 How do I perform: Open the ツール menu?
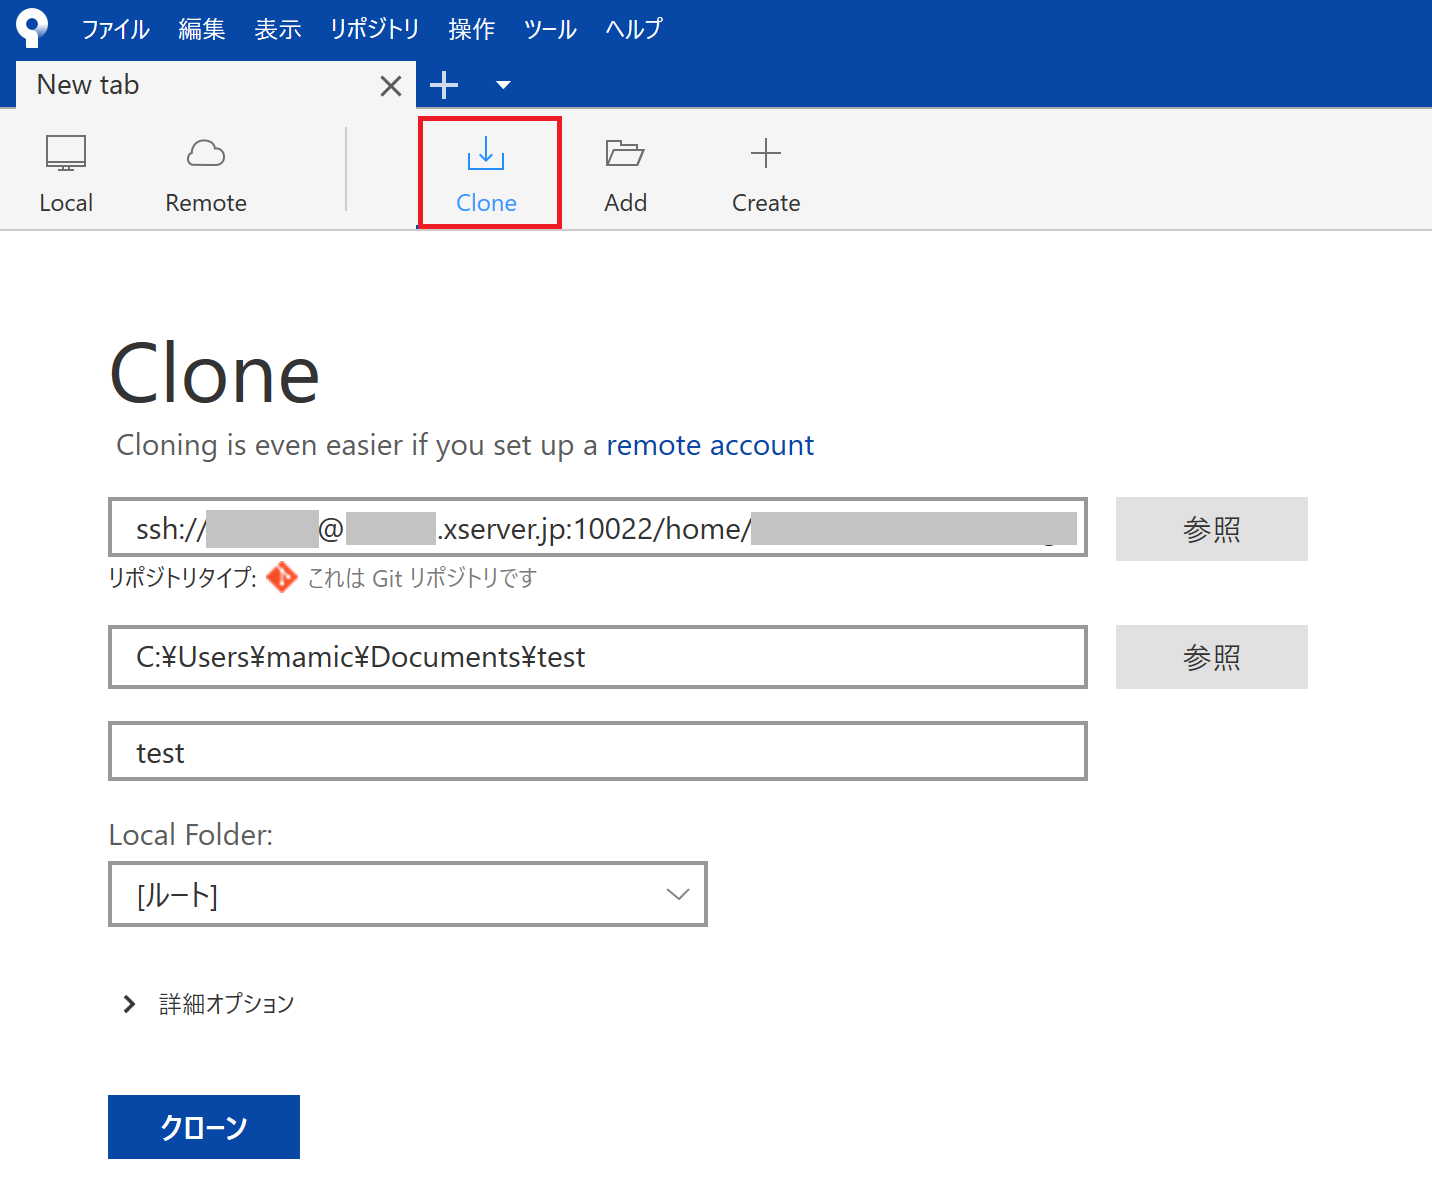coord(550,29)
